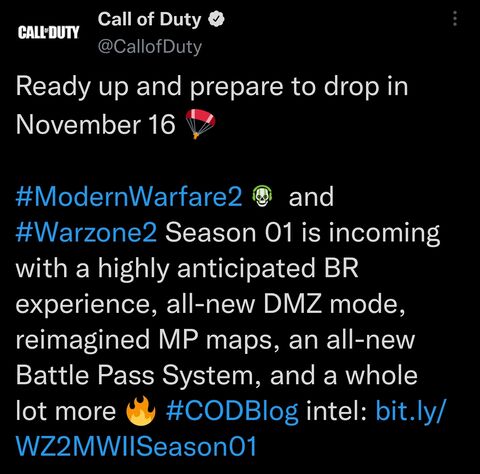Open the #CODBlog hashtag
The width and height of the screenshot is (480, 474).
point(232,411)
